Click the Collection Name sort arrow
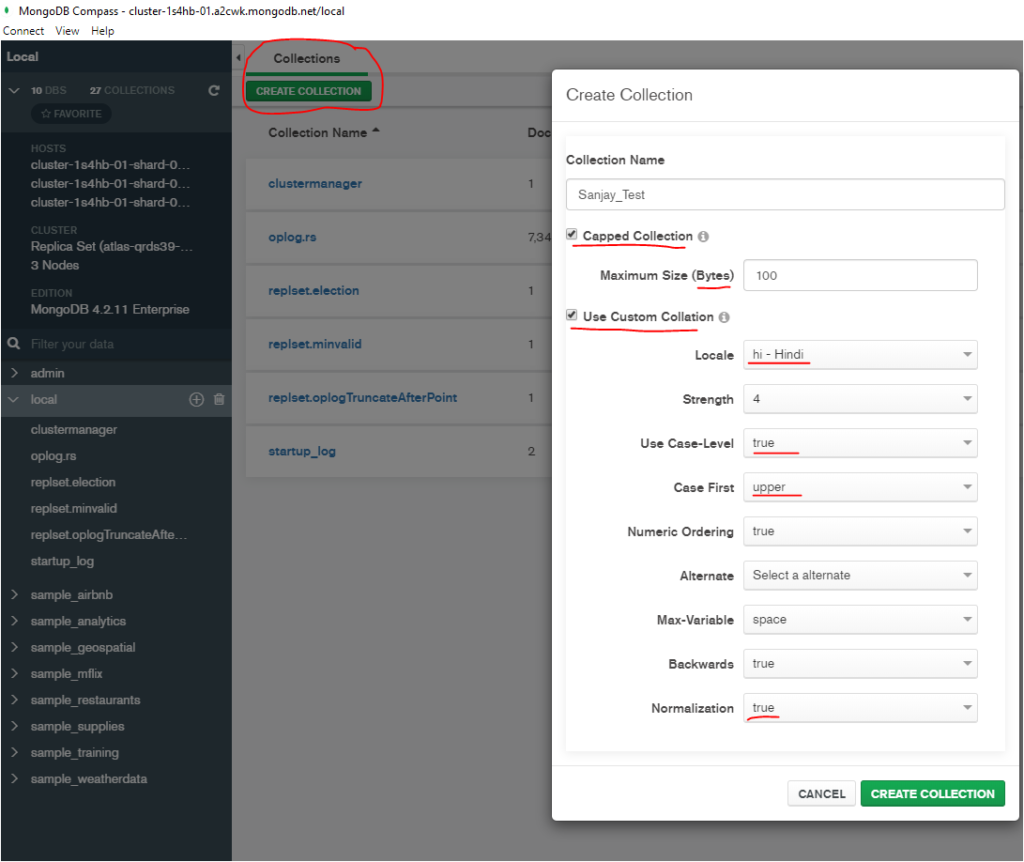Screen dimensions: 1024x862 coord(376,131)
